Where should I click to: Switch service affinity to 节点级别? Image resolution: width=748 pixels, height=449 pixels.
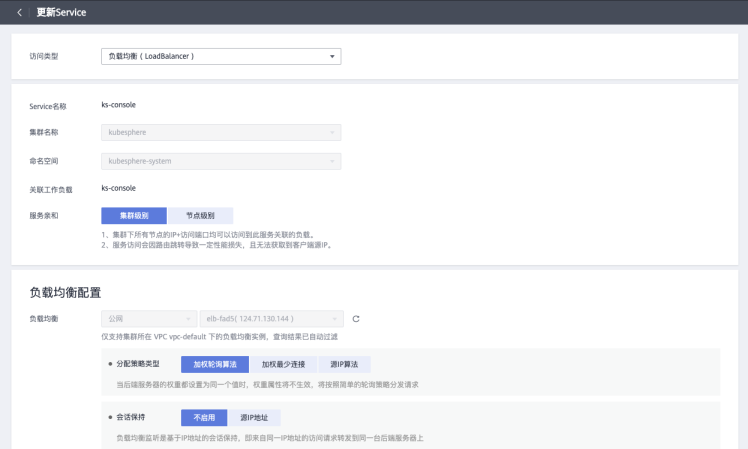coord(200,215)
